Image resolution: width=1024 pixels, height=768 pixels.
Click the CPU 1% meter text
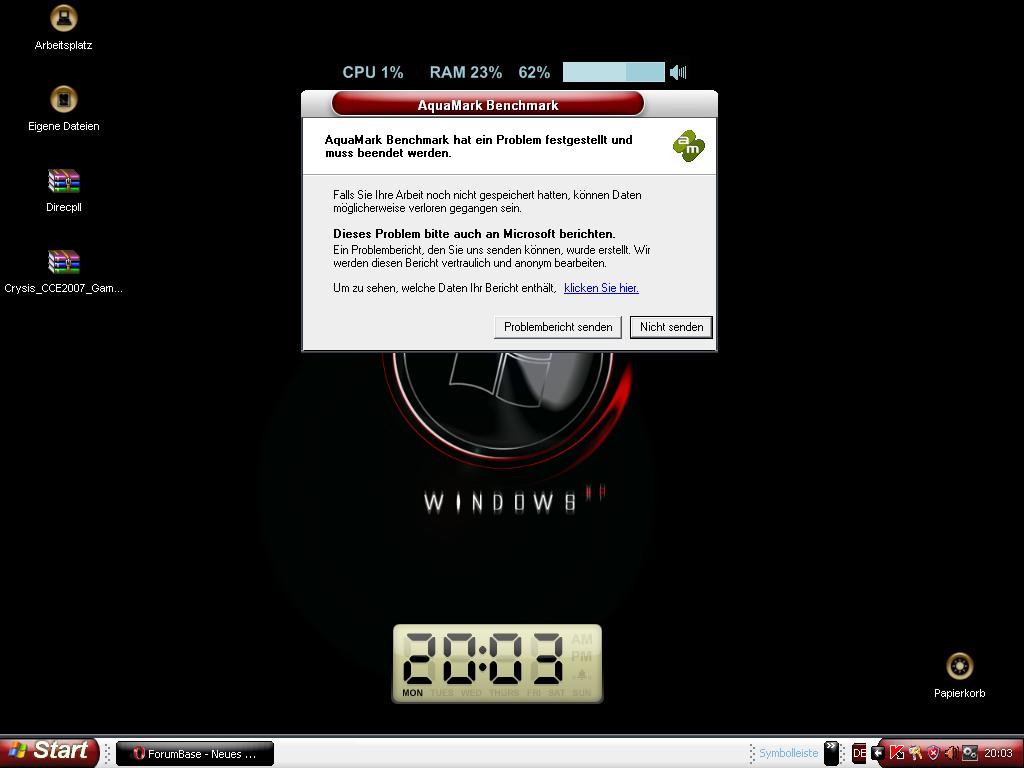point(373,72)
